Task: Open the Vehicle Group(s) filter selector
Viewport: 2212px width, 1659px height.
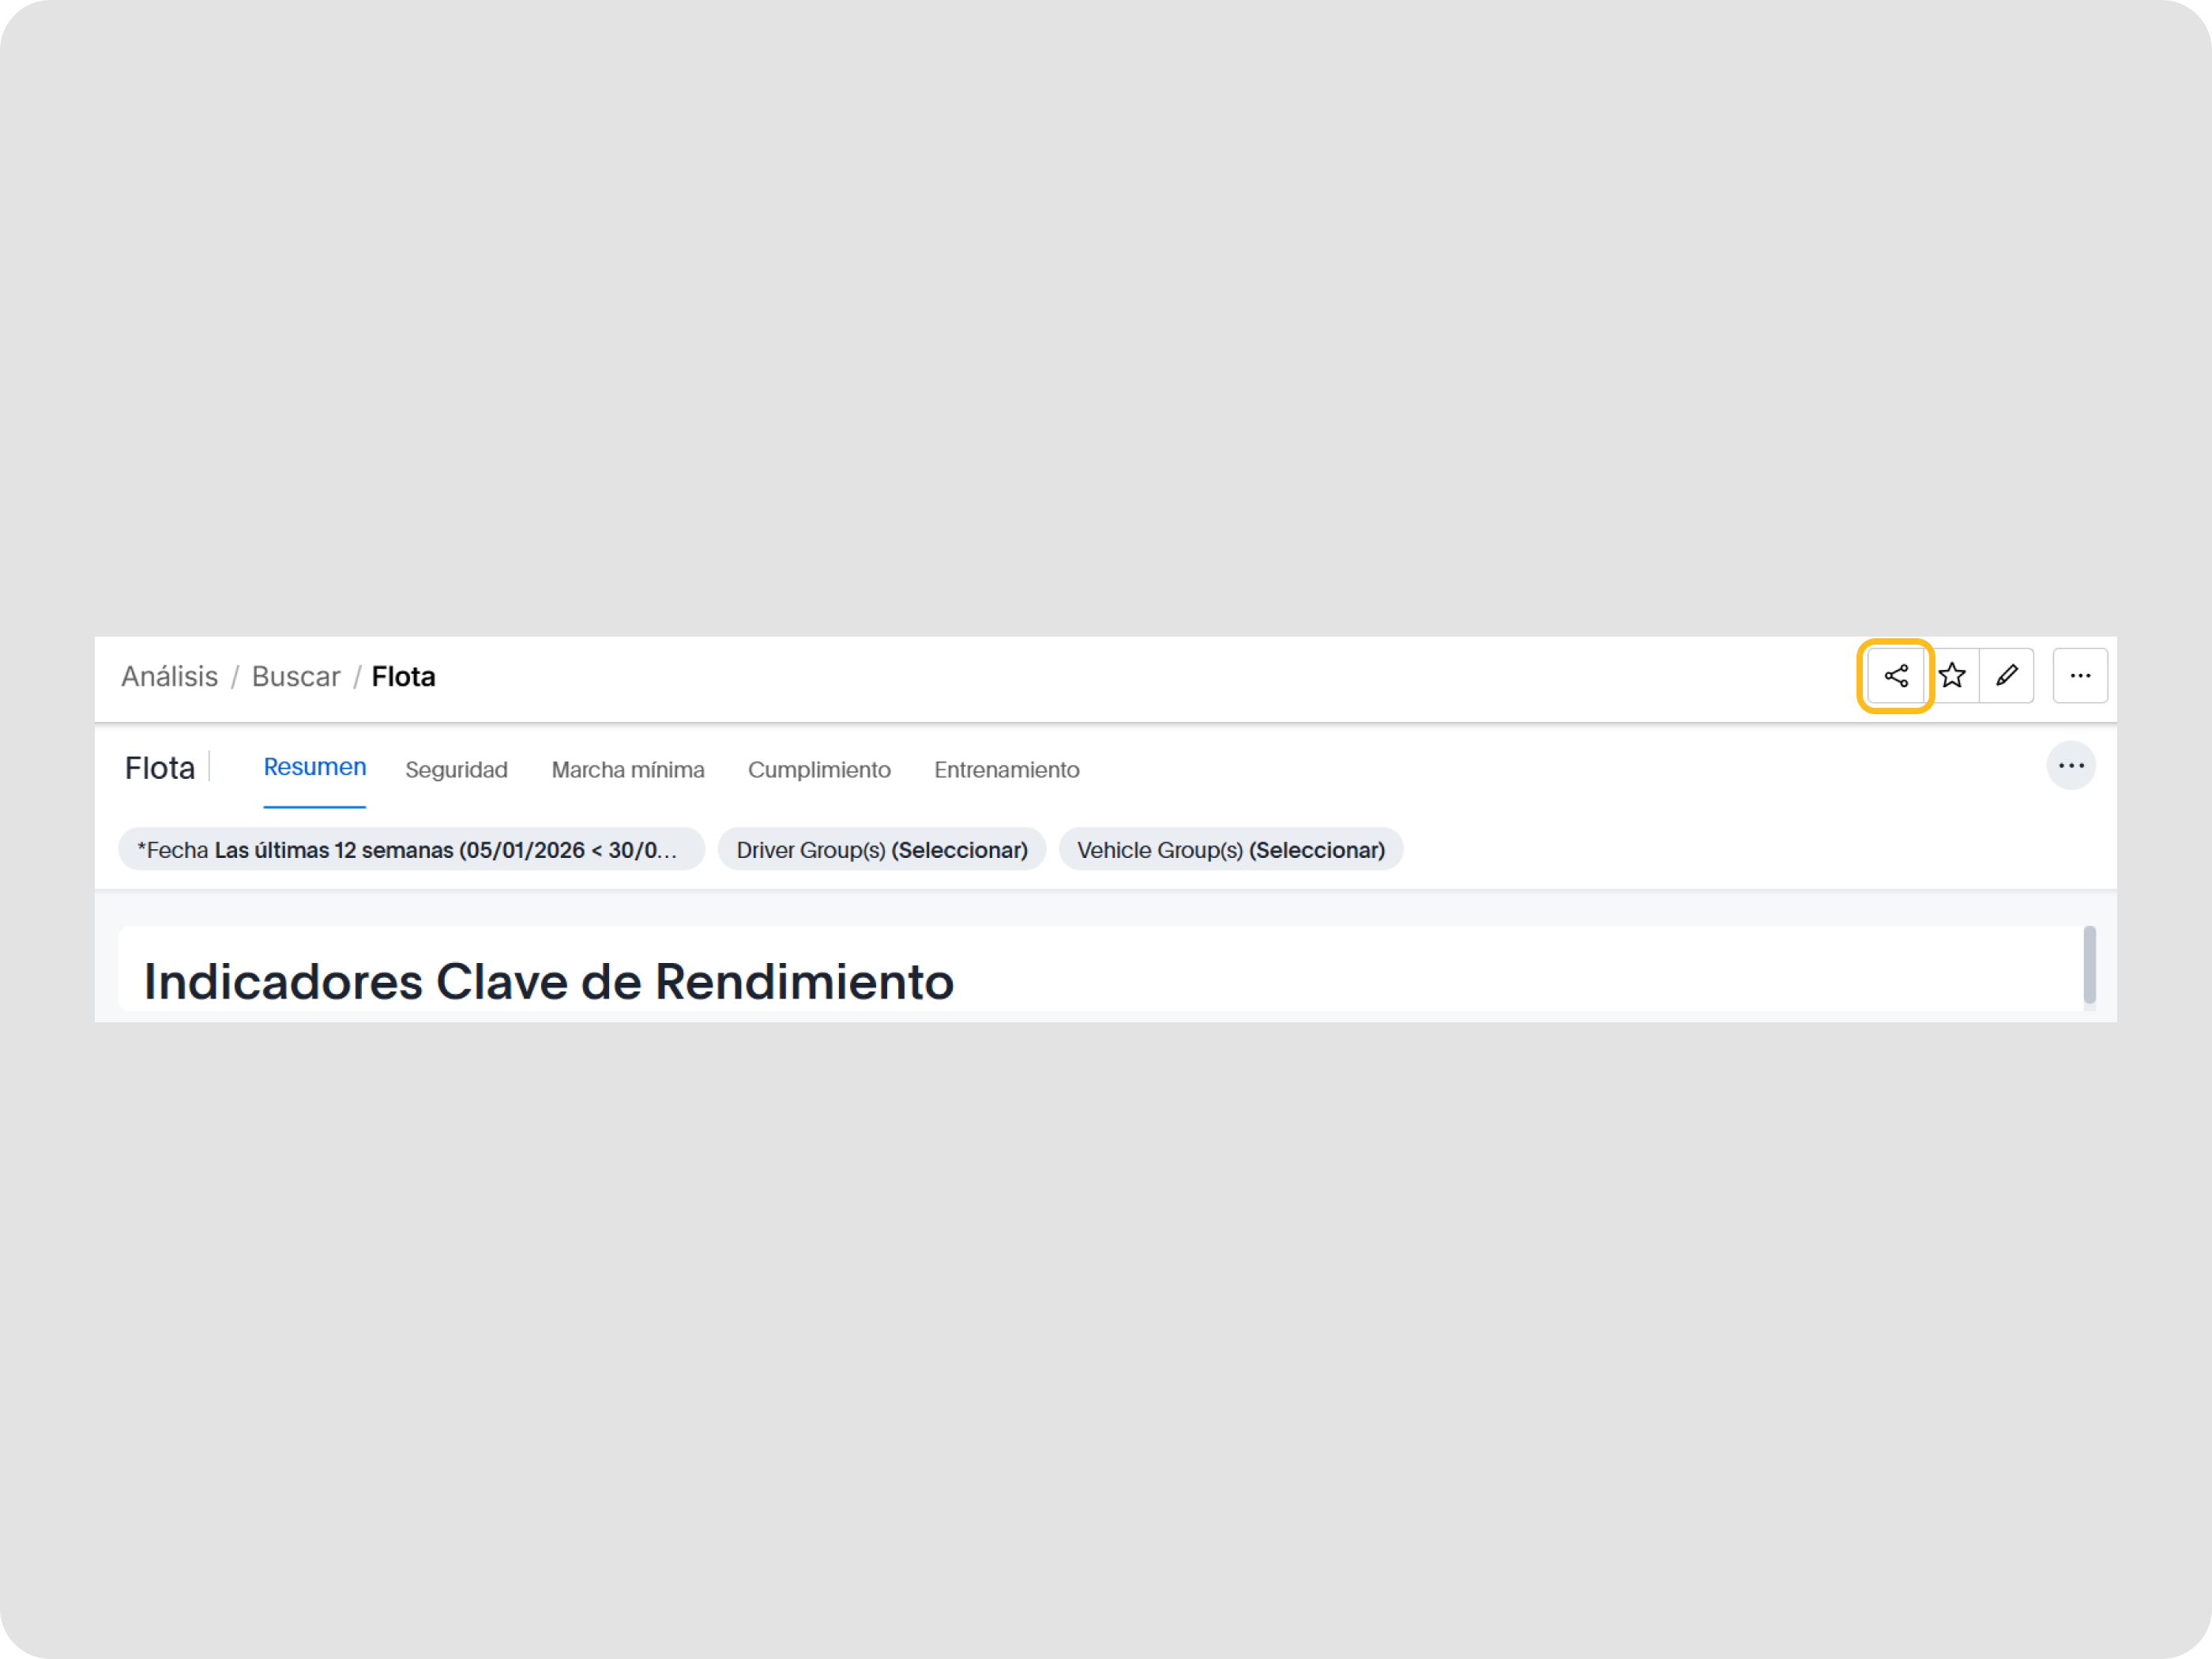Action: [1230, 850]
